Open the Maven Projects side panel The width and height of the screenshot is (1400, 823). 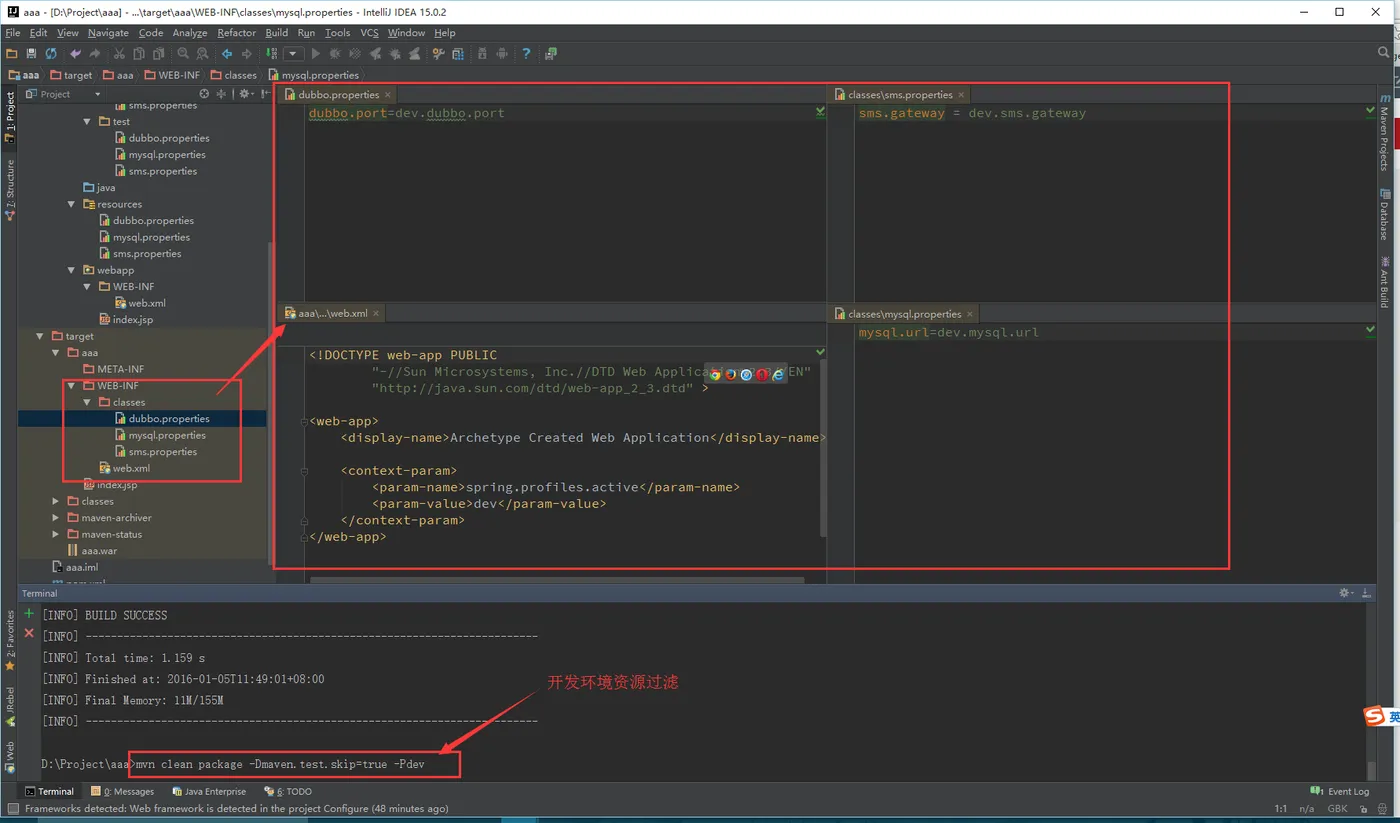pos(1385,131)
